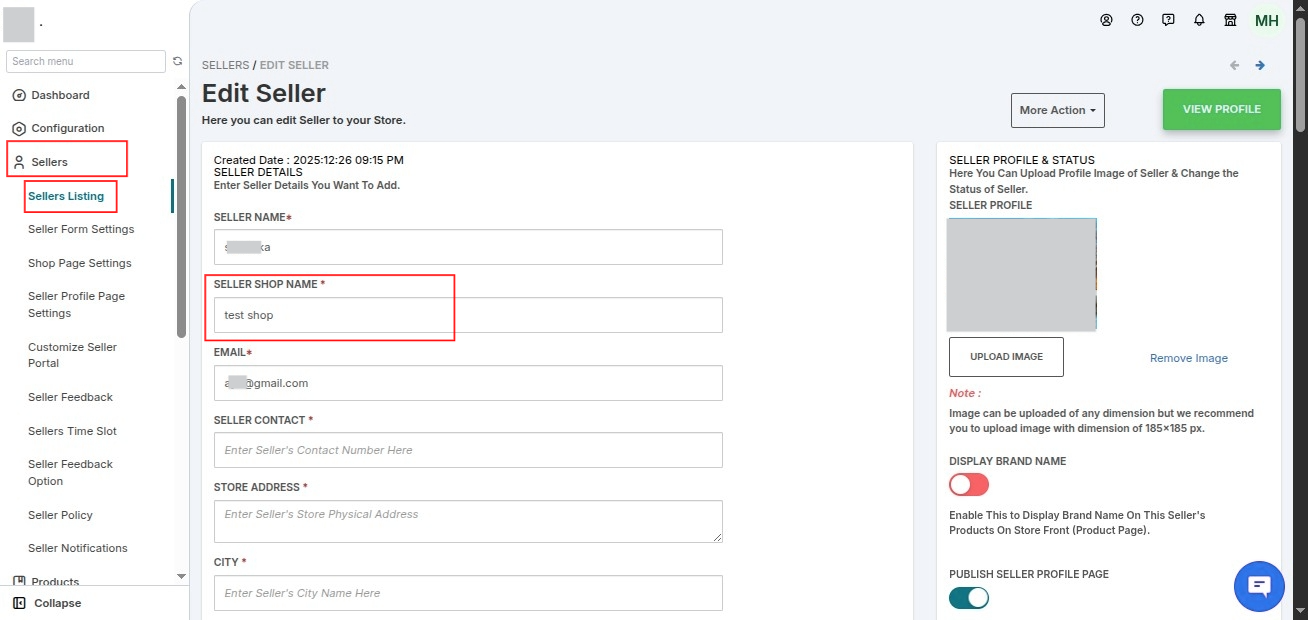This screenshot has height=620, width=1308.
Task: Click the Edit Seller heading
Action: [264, 93]
